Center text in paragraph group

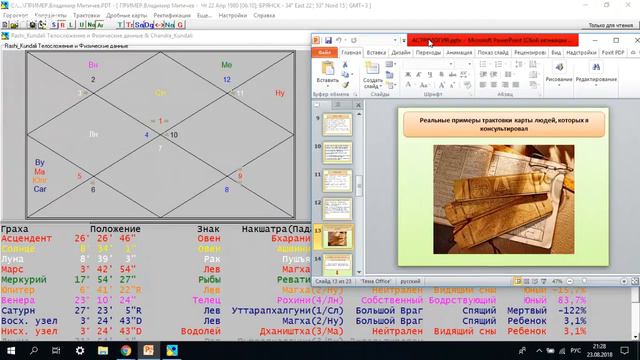coord(494,85)
